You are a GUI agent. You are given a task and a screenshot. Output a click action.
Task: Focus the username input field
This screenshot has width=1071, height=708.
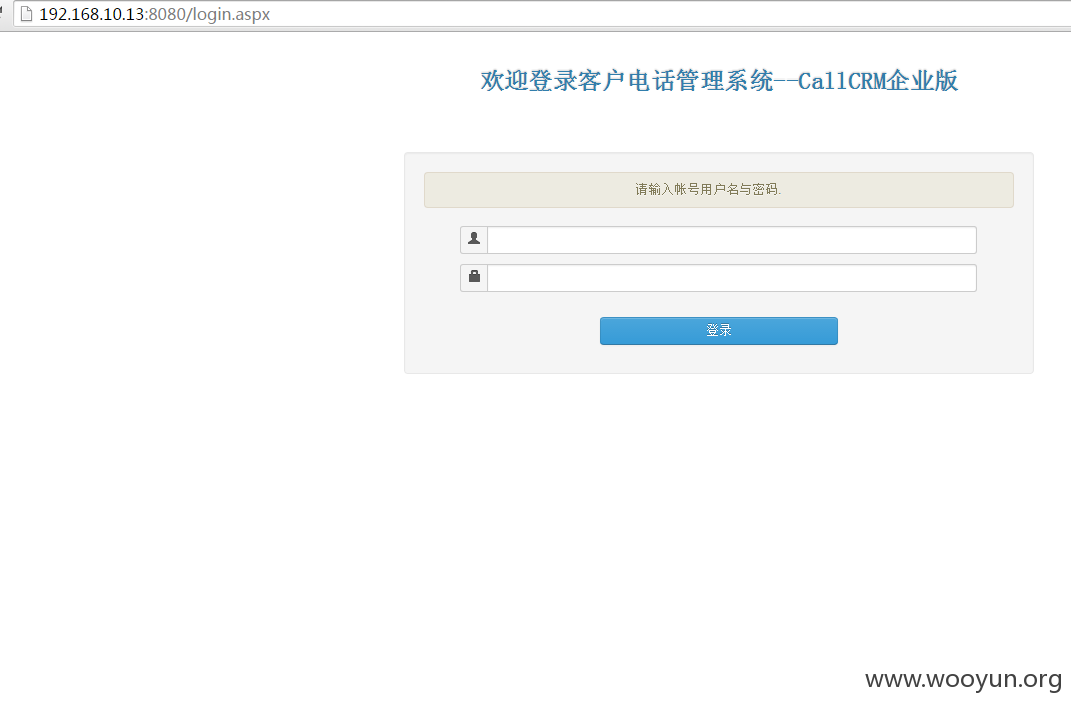tap(732, 240)
